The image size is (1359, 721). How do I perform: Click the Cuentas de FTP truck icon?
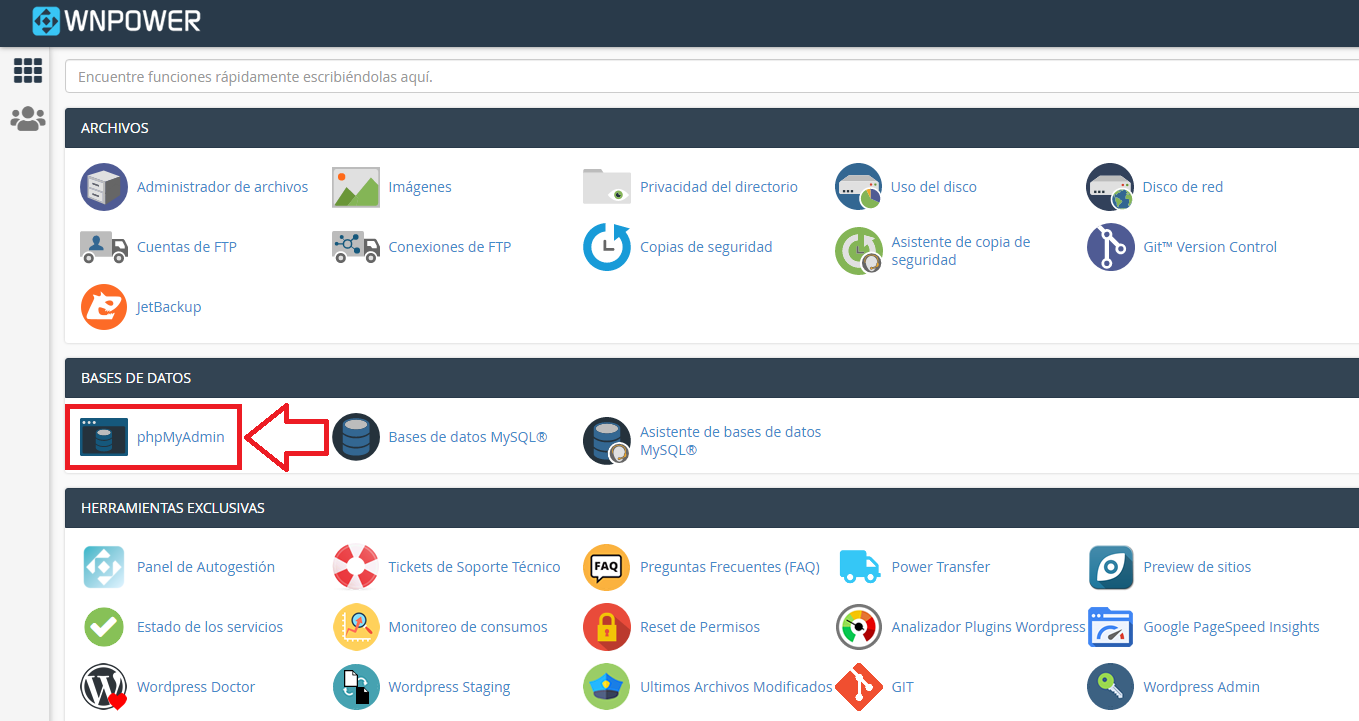104,247
